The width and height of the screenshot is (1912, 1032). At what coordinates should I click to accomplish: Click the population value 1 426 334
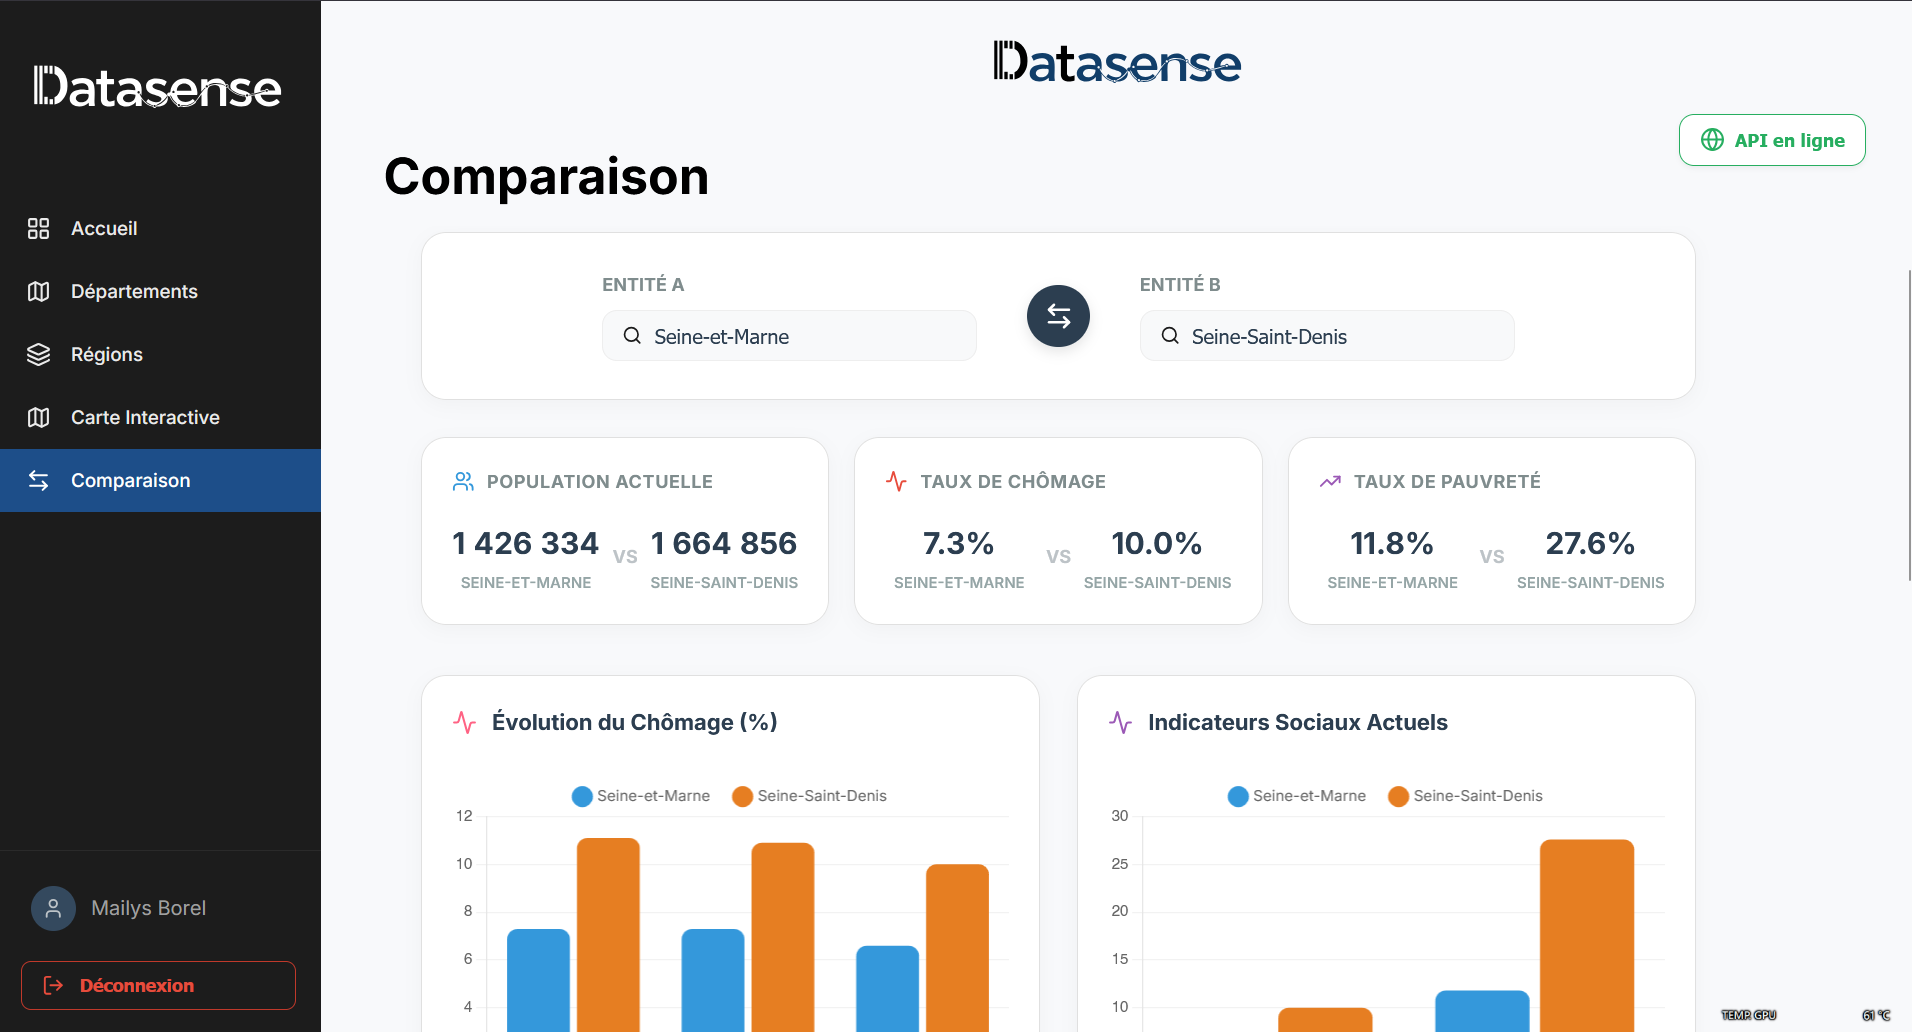[525, 543]
